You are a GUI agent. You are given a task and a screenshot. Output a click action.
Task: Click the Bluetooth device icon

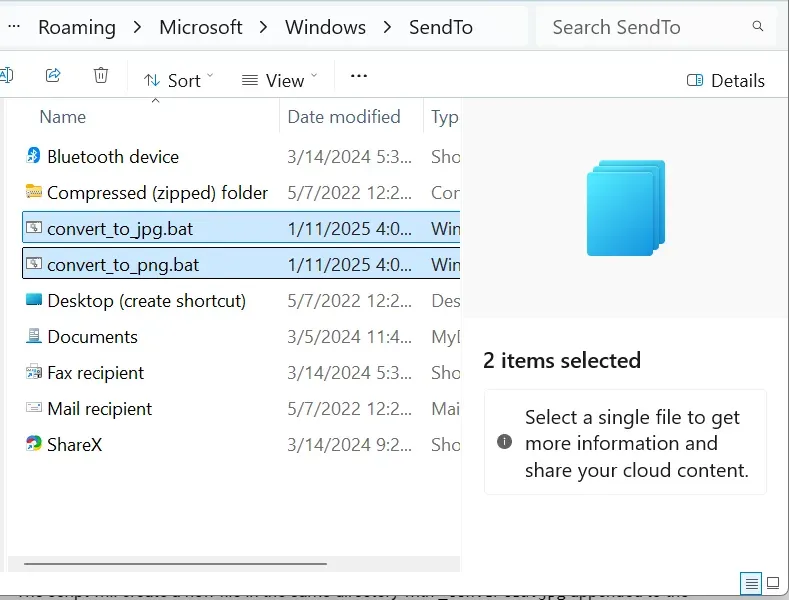point(33,156)
